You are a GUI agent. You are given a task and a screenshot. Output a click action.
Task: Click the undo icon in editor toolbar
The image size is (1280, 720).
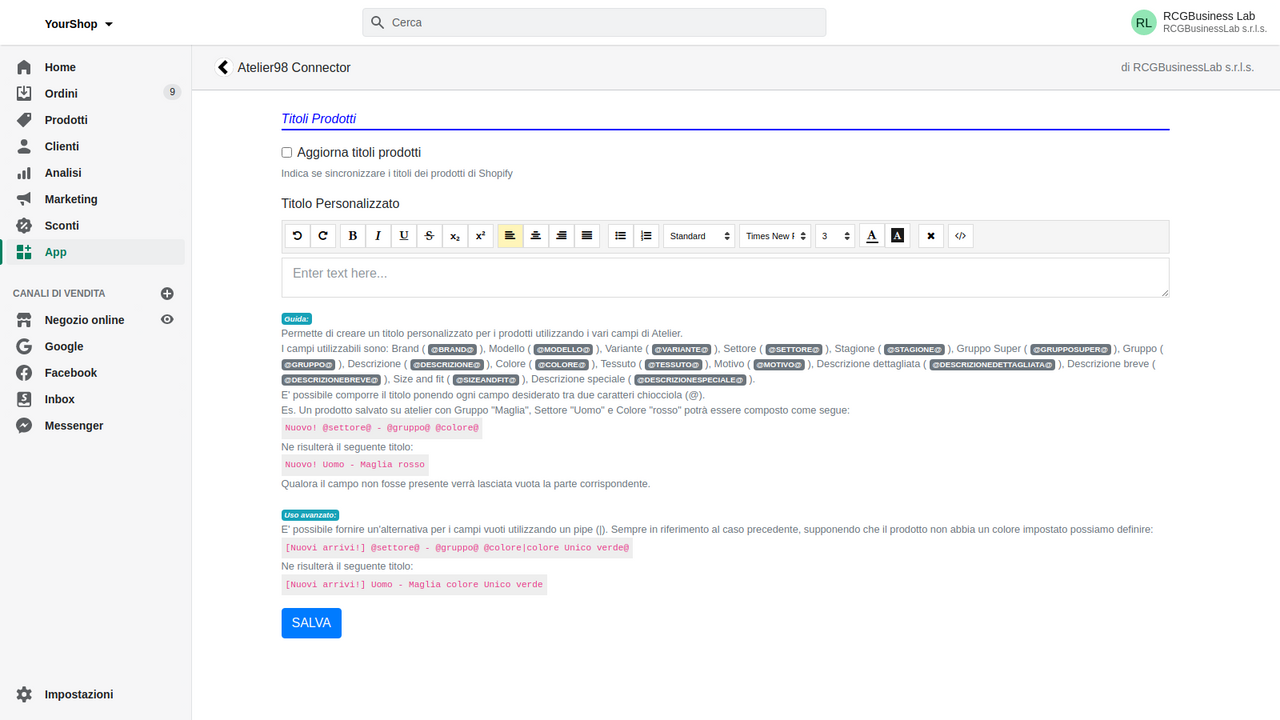297,236
